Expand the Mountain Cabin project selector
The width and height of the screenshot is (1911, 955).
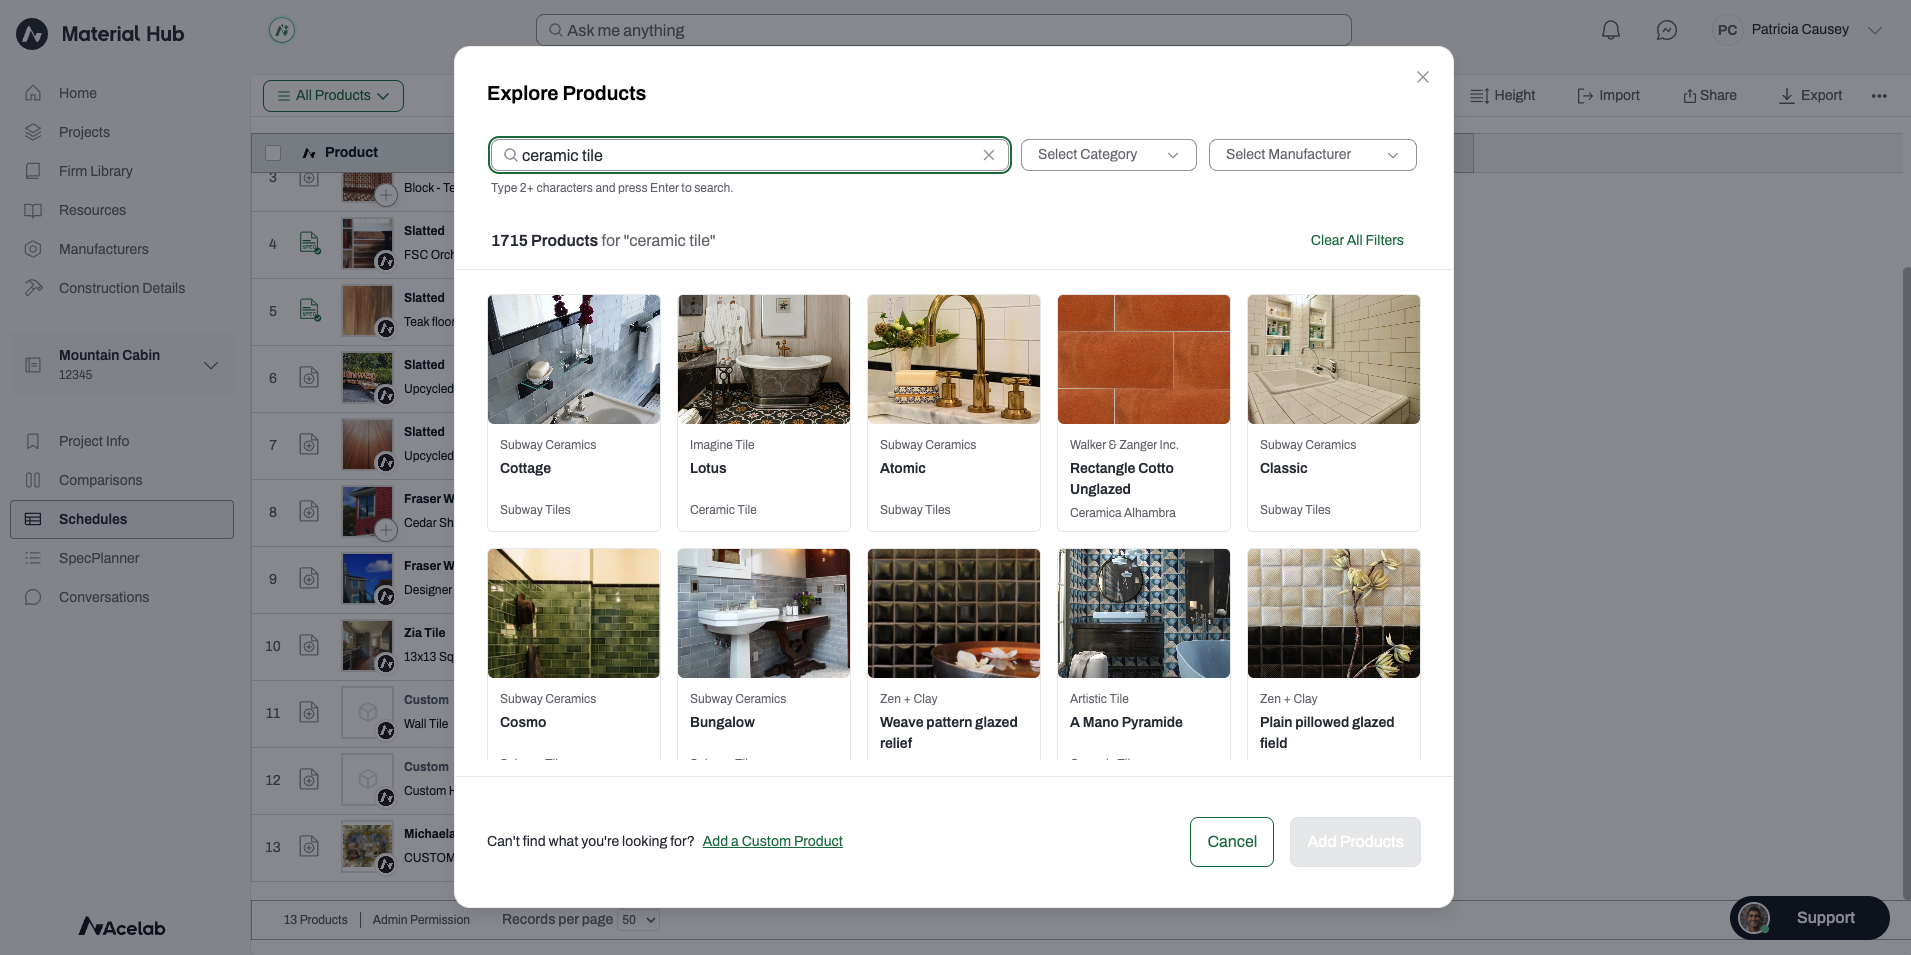pos(211,365)
